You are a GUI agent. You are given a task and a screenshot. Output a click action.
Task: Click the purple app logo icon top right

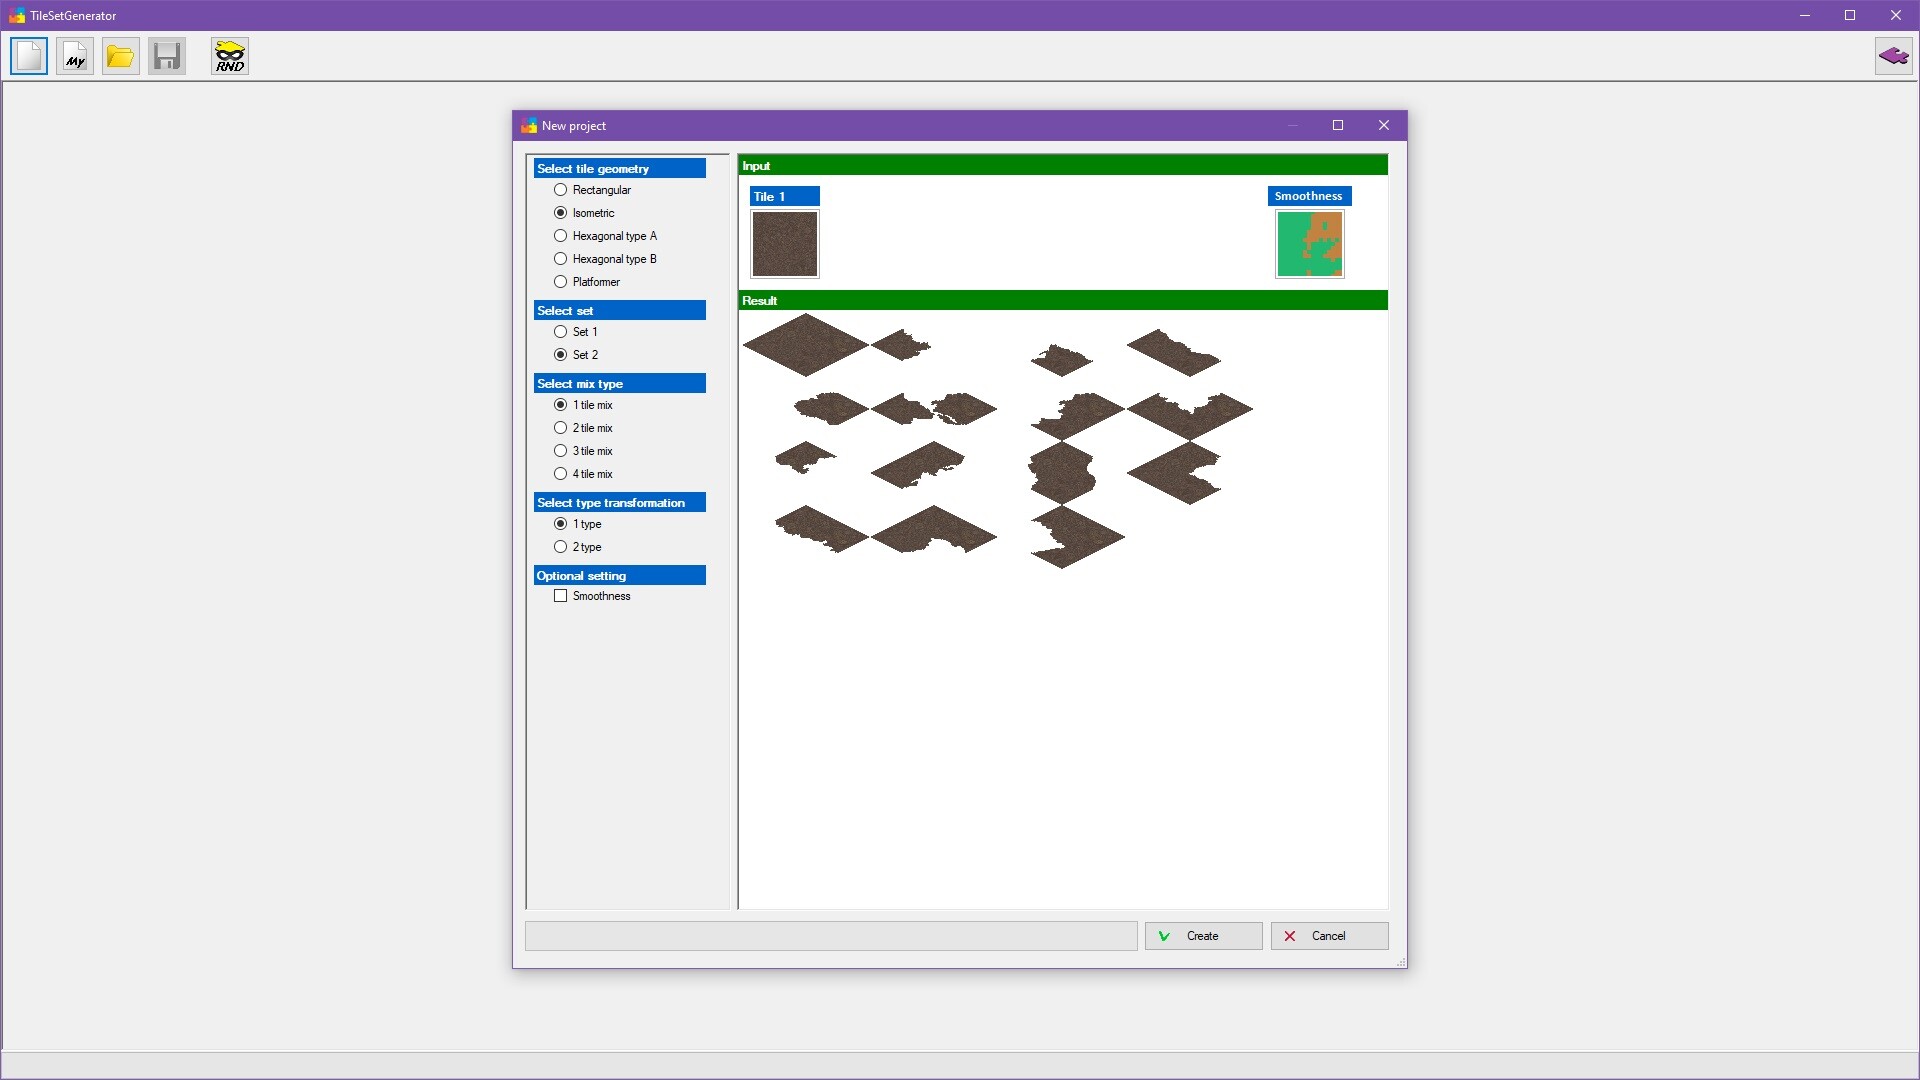pos(1894,56)
